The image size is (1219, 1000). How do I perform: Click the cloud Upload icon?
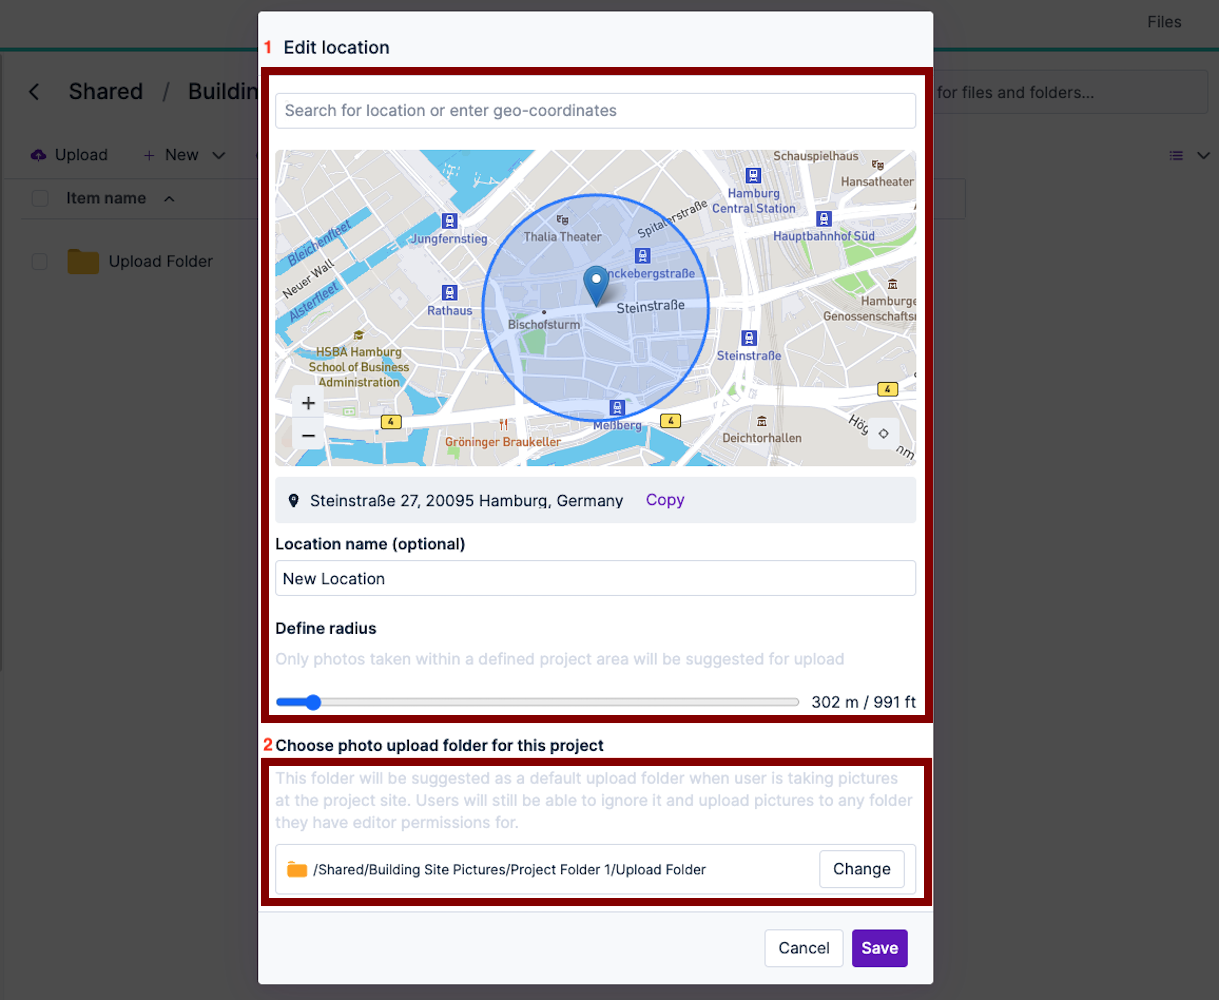pos(37,154)
